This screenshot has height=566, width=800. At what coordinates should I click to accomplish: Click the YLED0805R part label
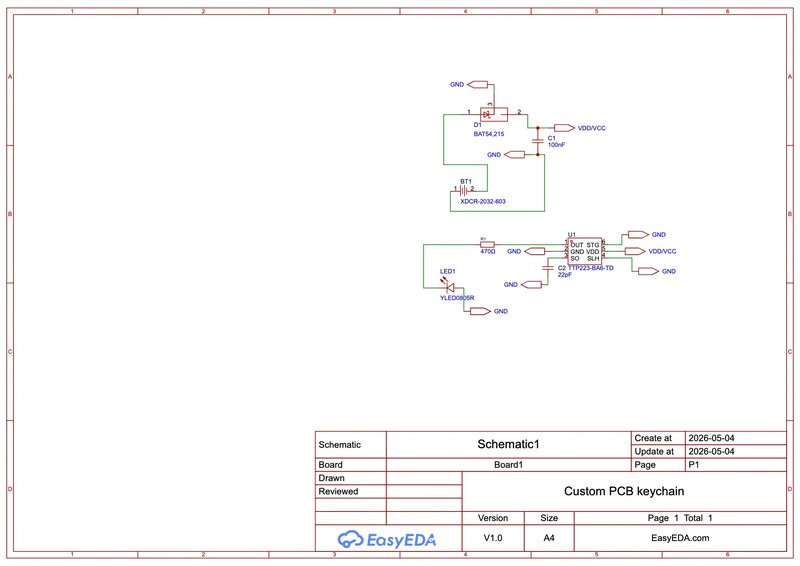tap(457, 298)
